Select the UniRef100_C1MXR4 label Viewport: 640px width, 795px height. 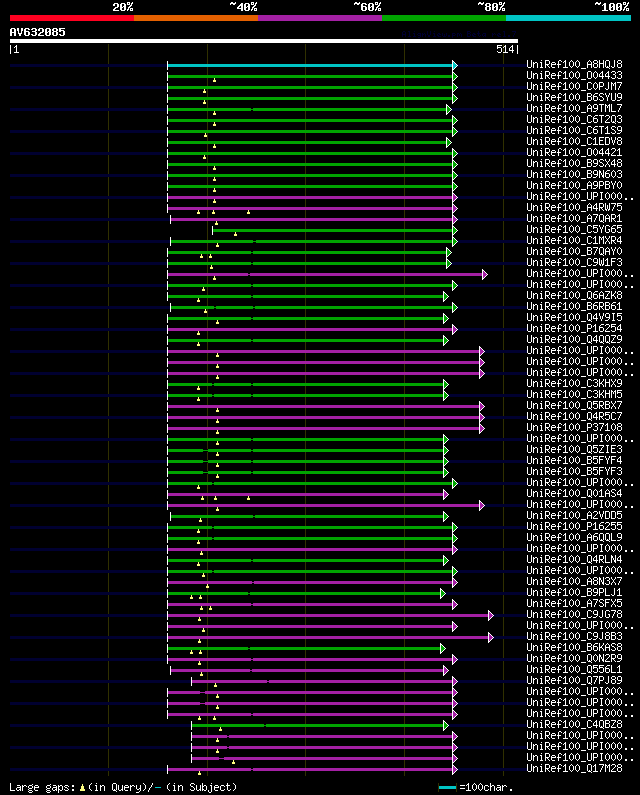pyautogui.click(x=574, y=240)
